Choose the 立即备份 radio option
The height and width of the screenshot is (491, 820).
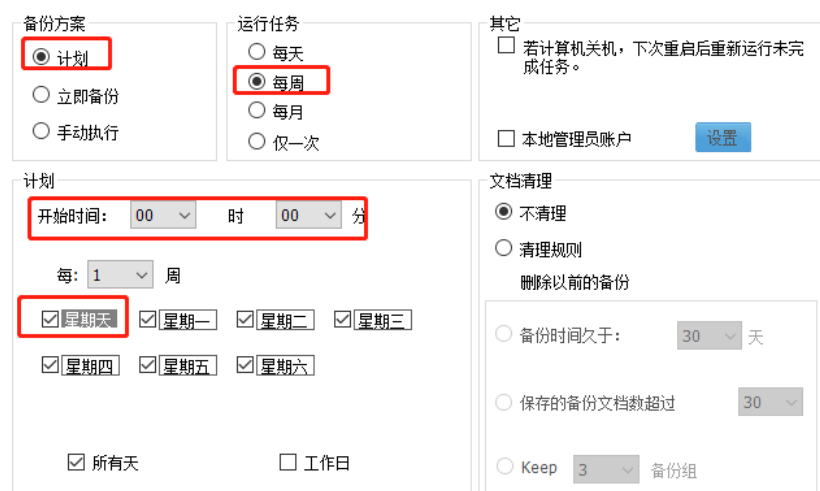pyautogui.click(x=41, y=95)
